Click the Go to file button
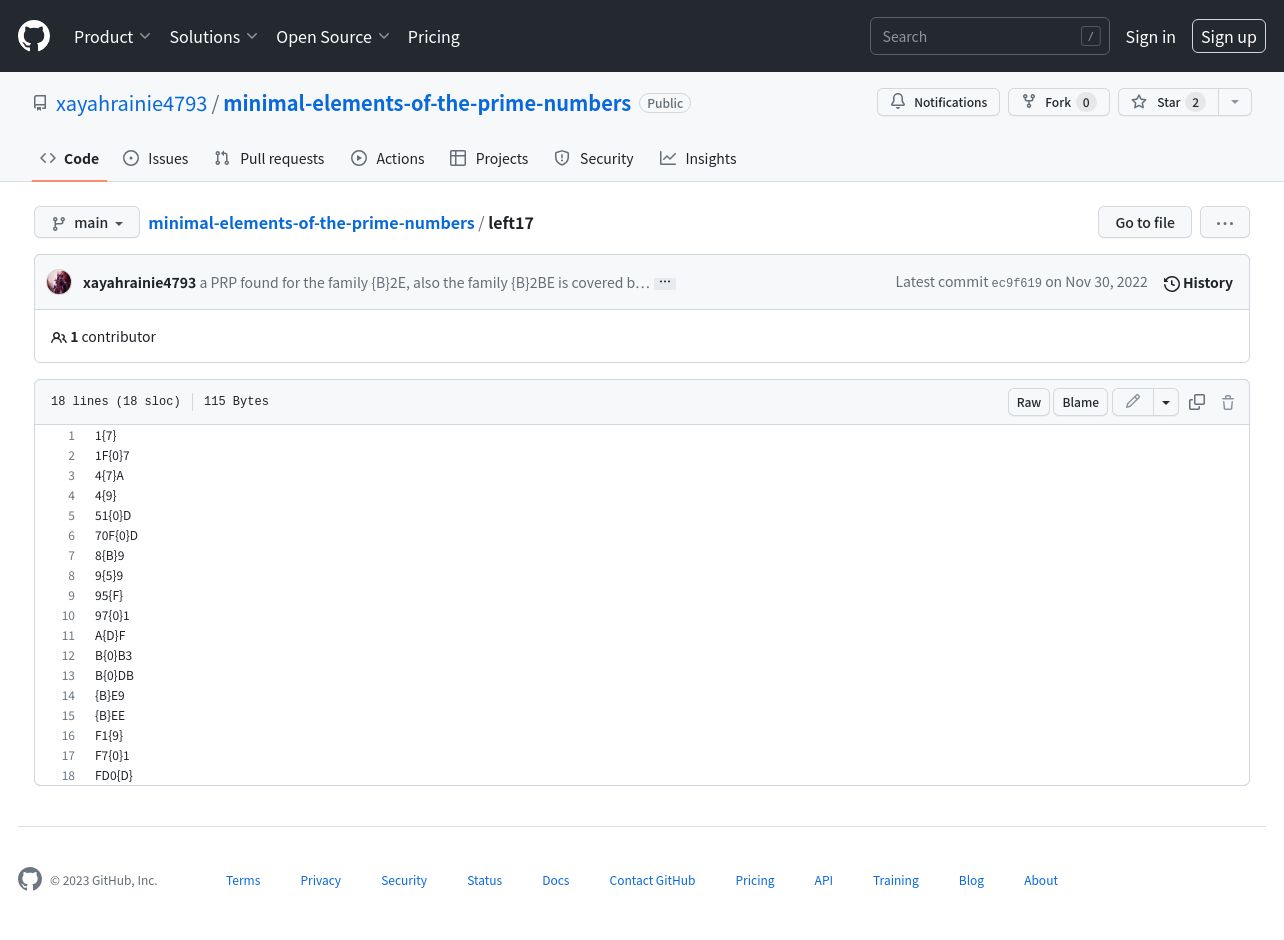Screen dimensions: 1284x940 tap(1145, 222)
